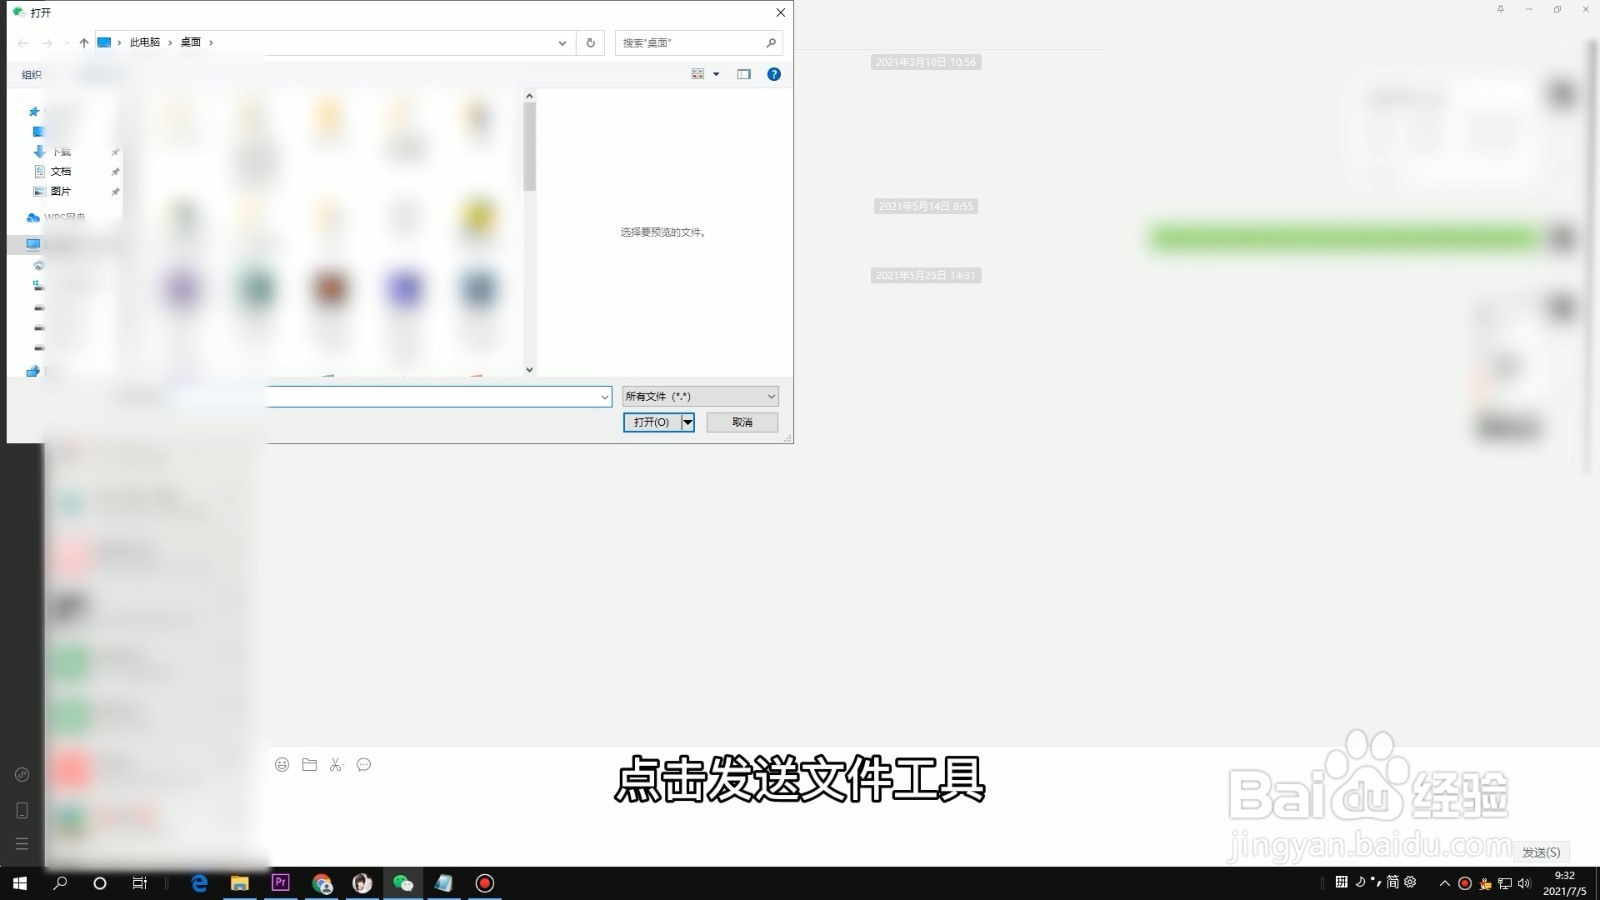1600x900 pixels.
Task: Expand the view options dropdown arrow
Action: coord(716,74)
